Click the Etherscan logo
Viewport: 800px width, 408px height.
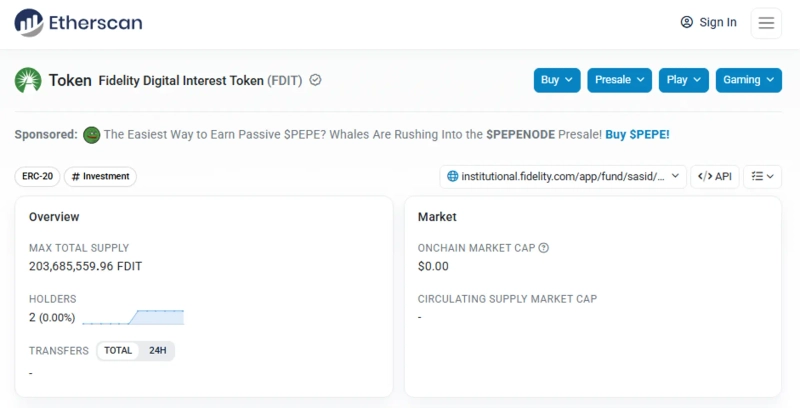point(78,22)
